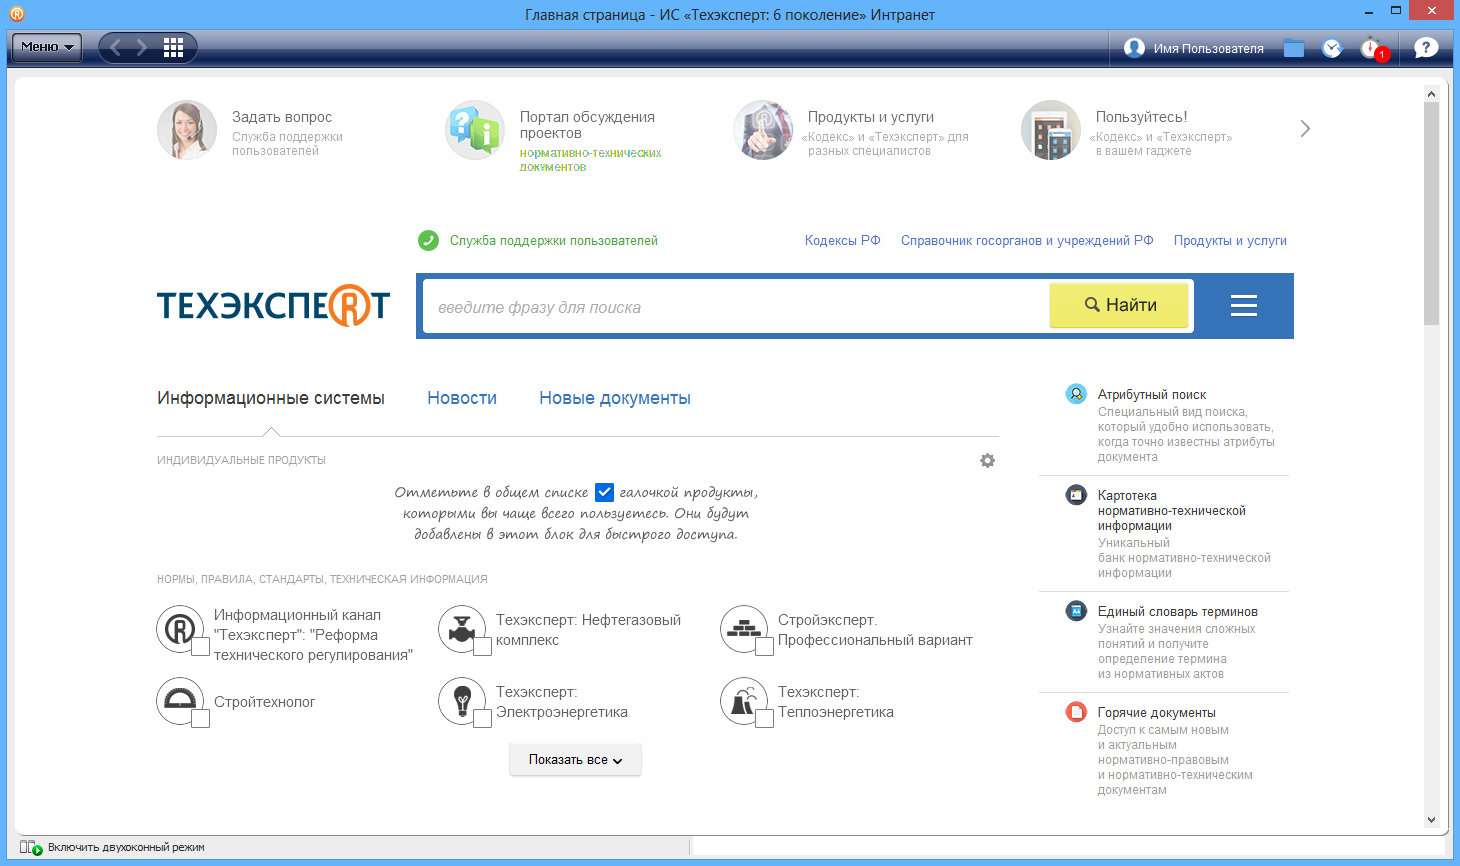Tick checkbox for Техэксперт: Нефтегазовый комплекс
This screenshot has width=1460, height=866.
(x=482, y=647)
